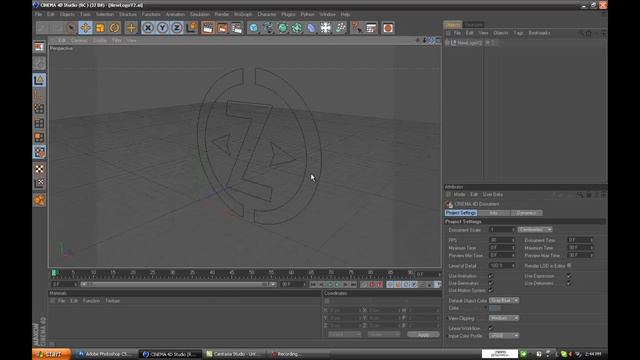This screenshot has height=360, width=640.
Task: Click Go to Start timeline button
Action: point(313,284)
